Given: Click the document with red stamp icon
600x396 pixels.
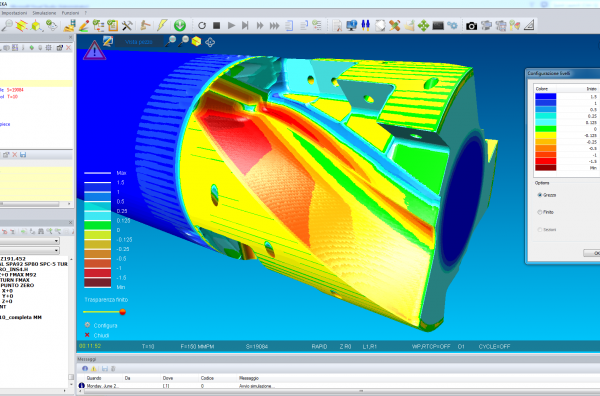Looking at the screenshot, I should [x=337, y=26].
